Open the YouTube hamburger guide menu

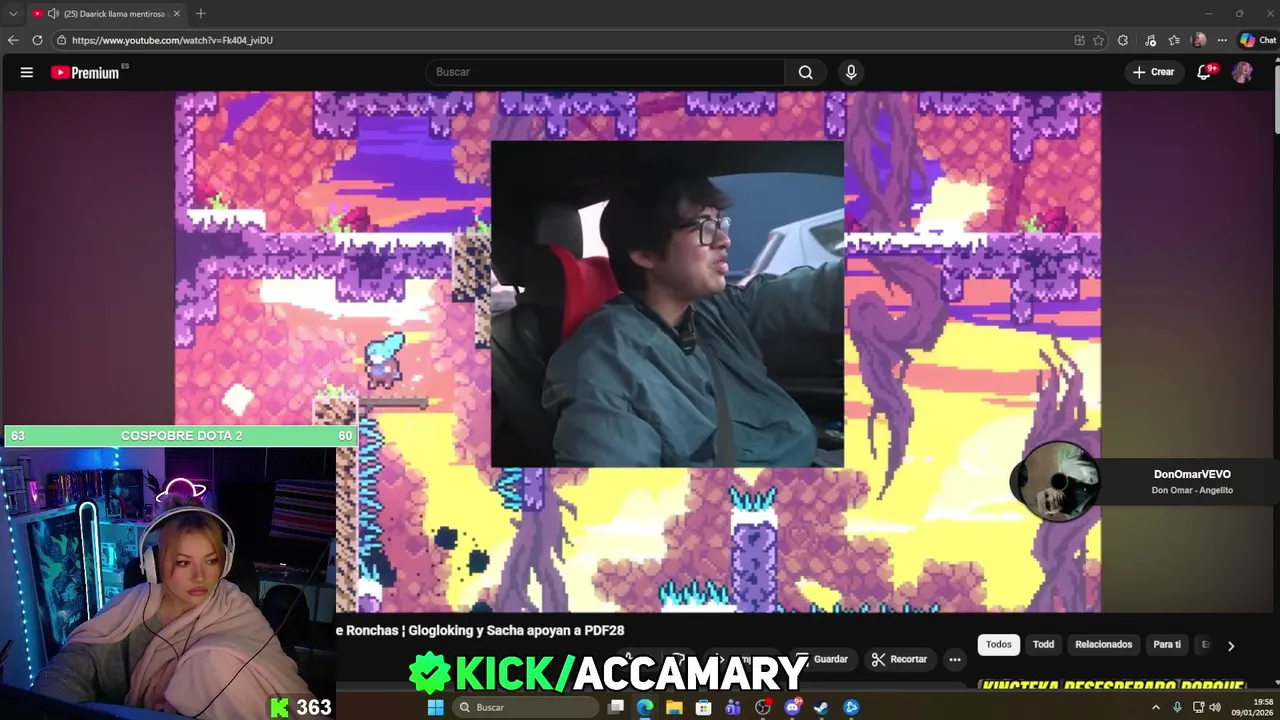[27, 72]
